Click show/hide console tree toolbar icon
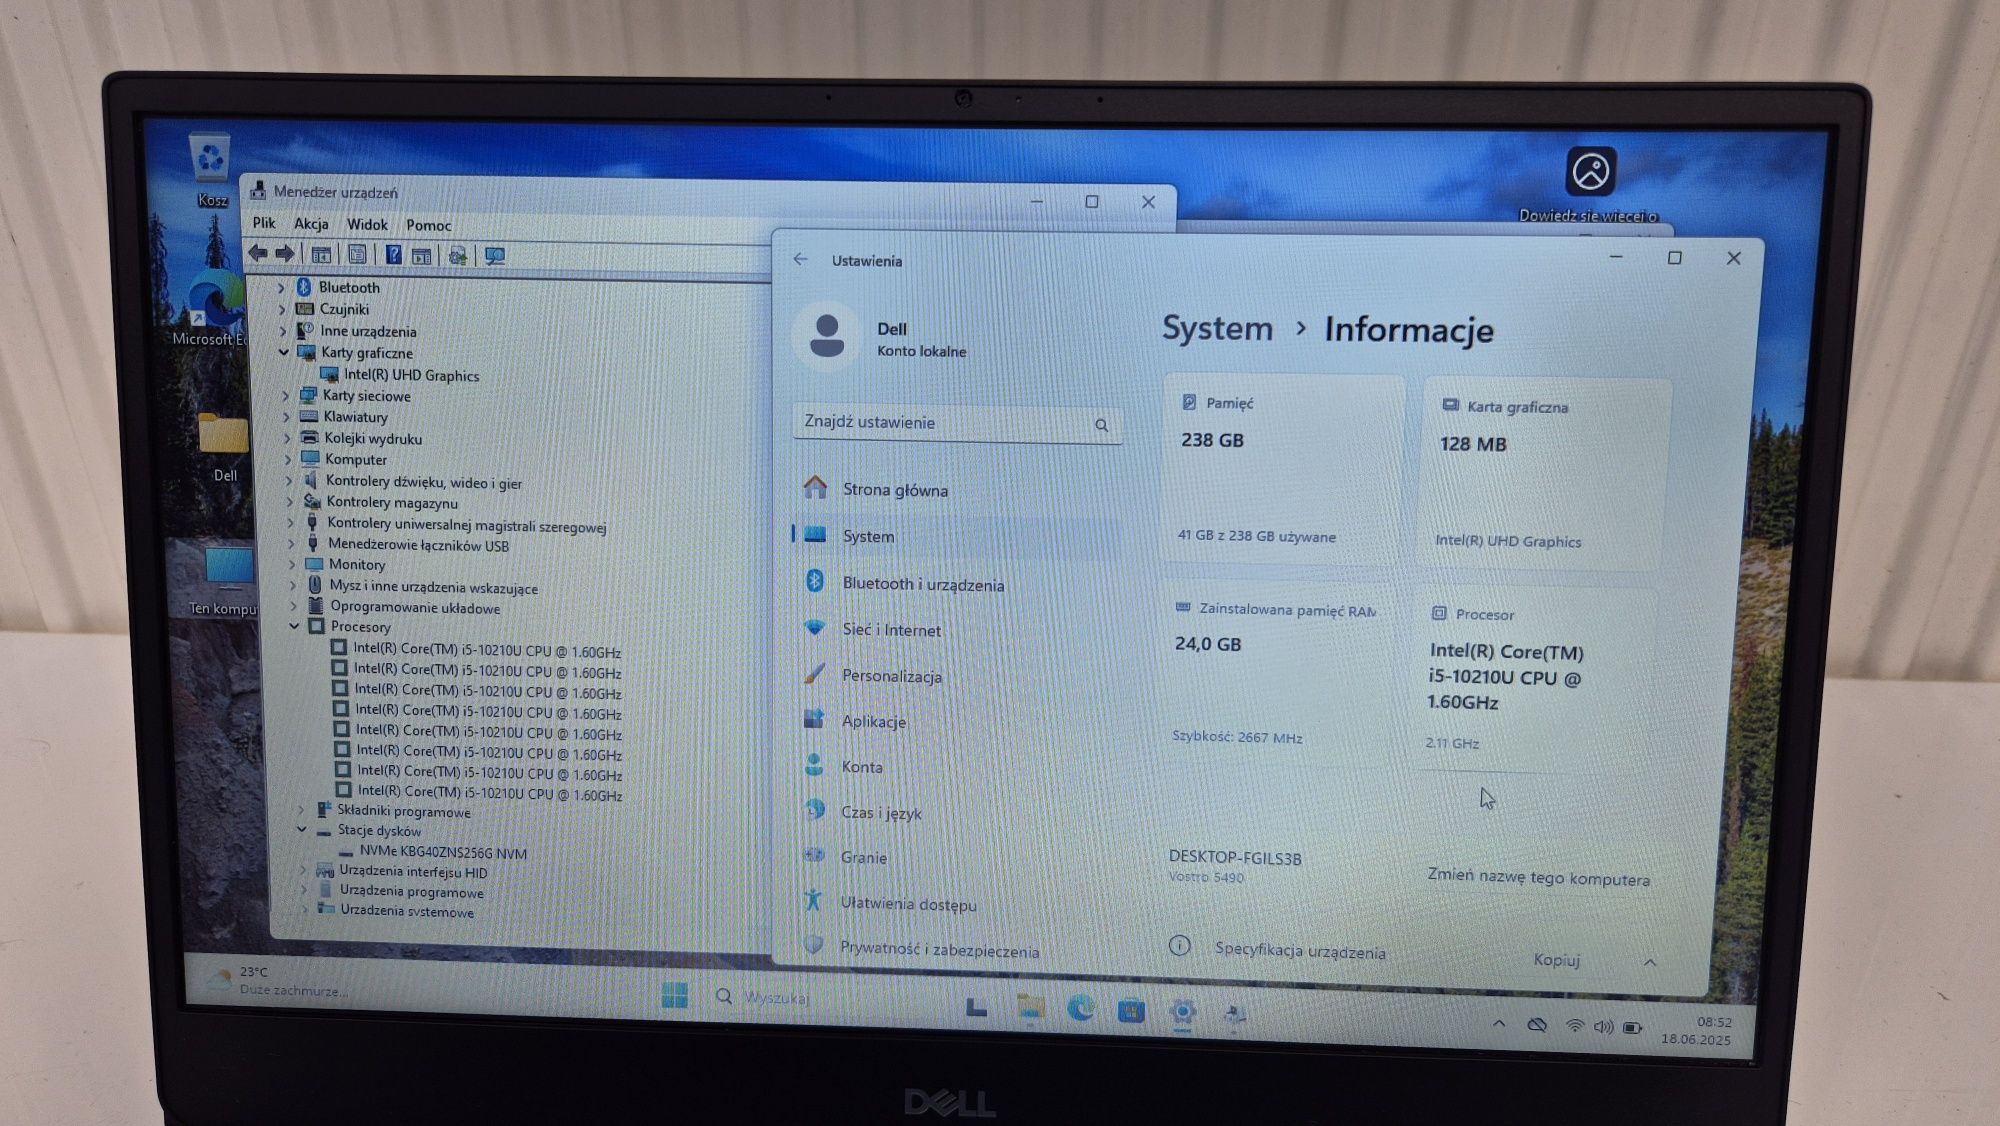 click(321, 254)
